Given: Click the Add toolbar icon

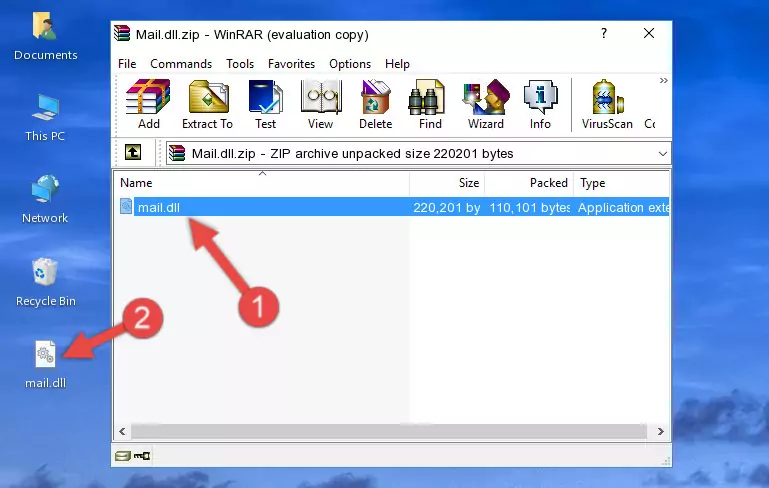Looking at the screenshot, I should coord(148,104).
